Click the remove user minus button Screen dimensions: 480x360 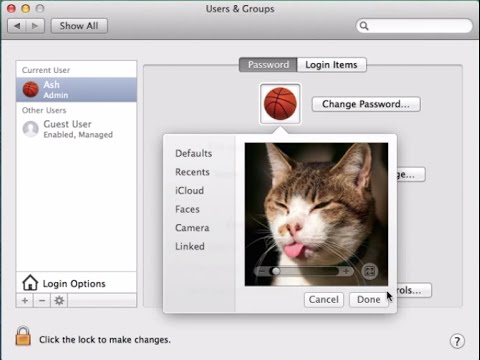click(42, 300)
